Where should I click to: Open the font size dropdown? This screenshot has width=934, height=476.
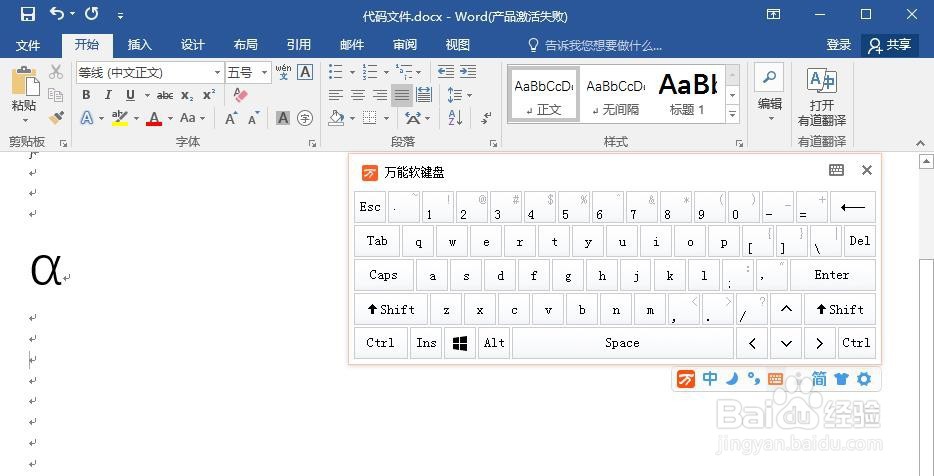click(x=264, y=73)
